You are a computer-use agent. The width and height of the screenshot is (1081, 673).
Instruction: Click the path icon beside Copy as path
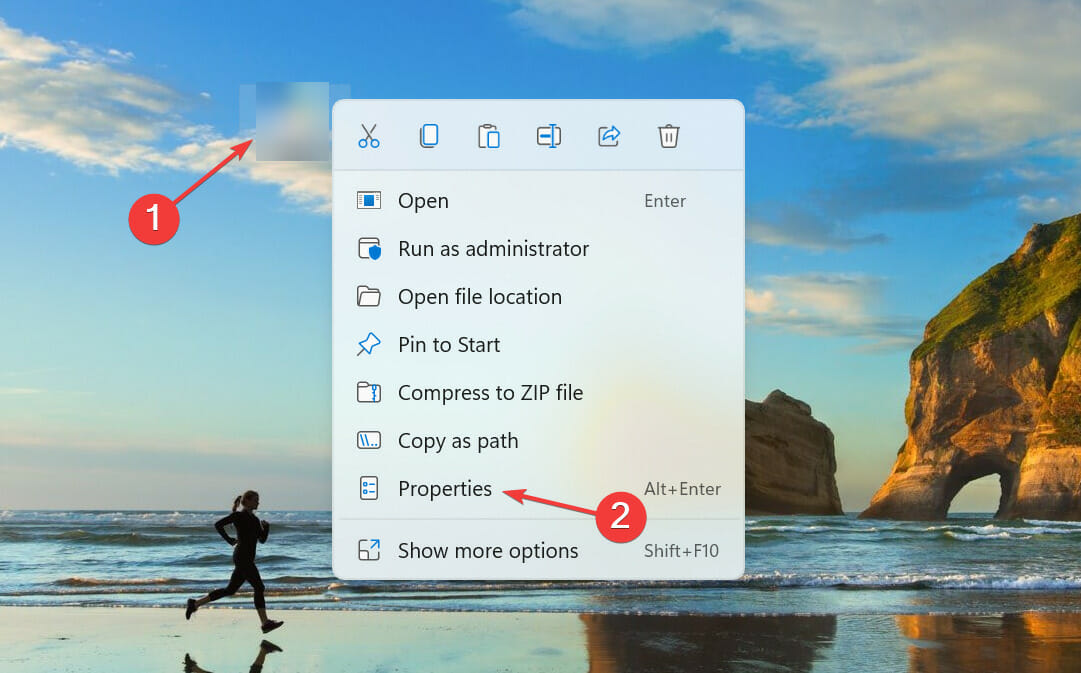[x=369, y=440]
